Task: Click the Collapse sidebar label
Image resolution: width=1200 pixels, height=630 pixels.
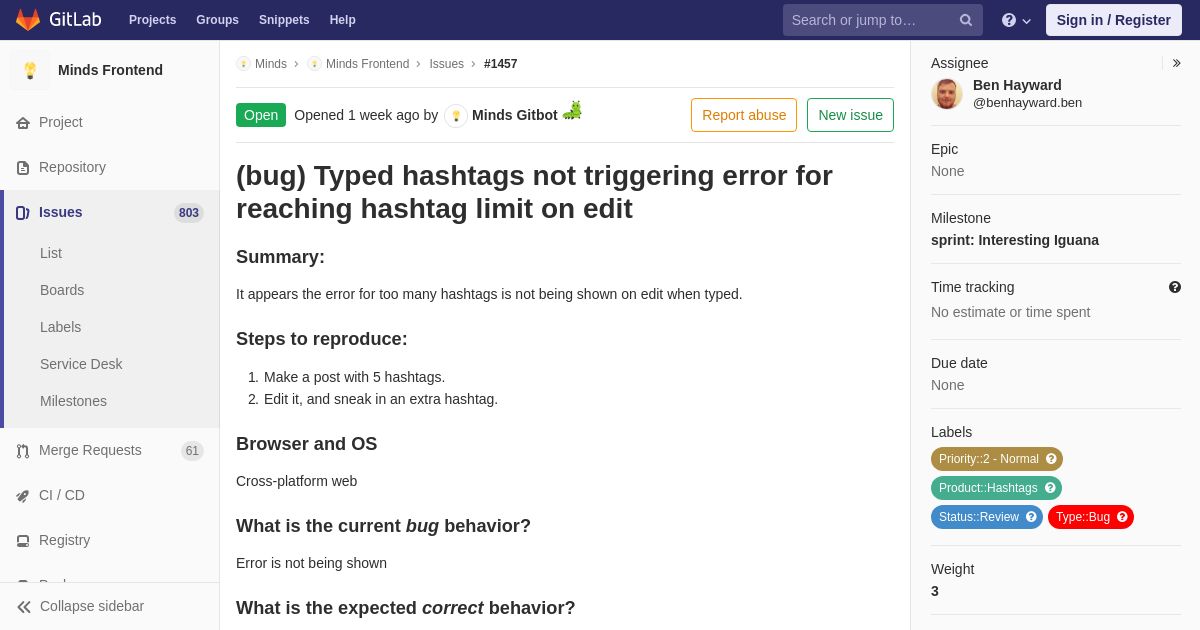Action: pos(92,606)
